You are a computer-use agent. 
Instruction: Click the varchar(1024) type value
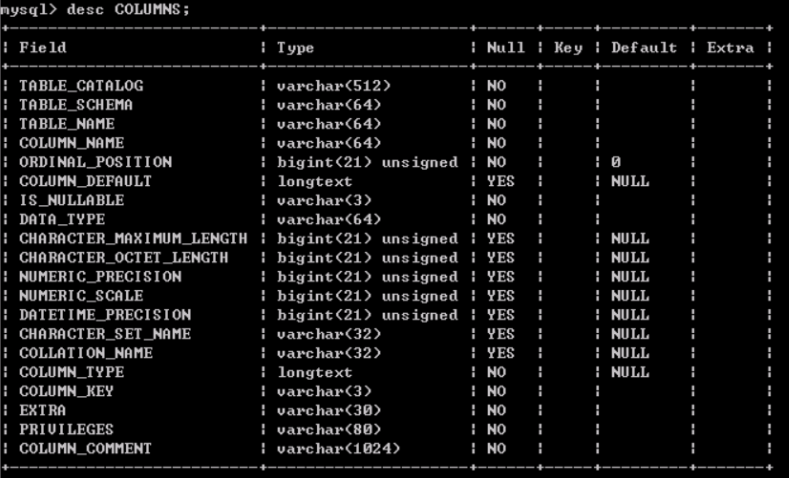[x=339, y=448]
